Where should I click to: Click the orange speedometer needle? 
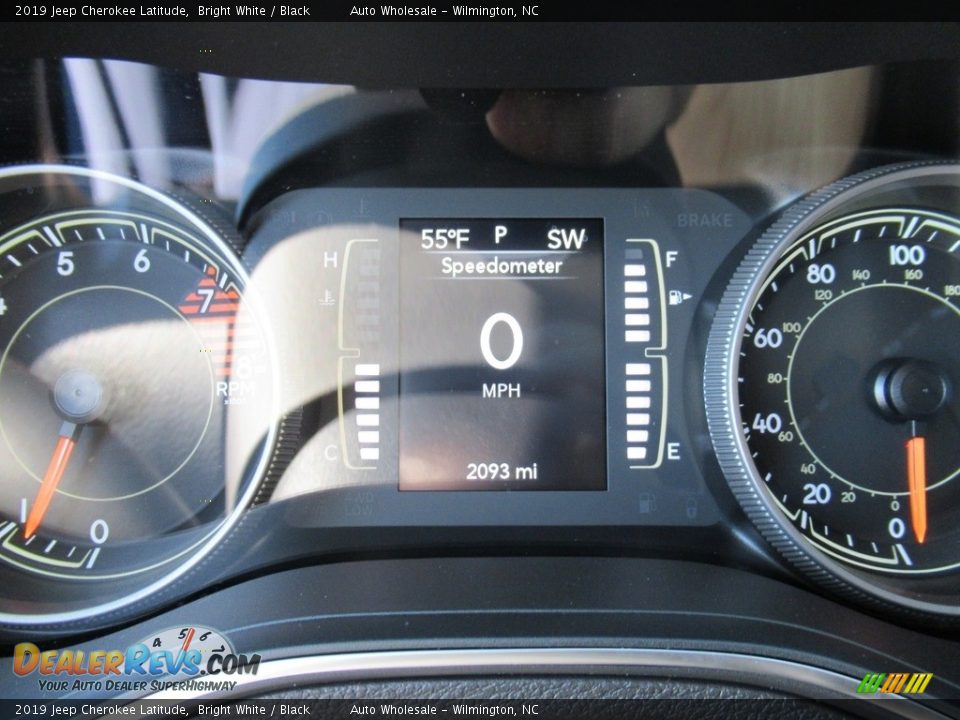coord(916,487)
